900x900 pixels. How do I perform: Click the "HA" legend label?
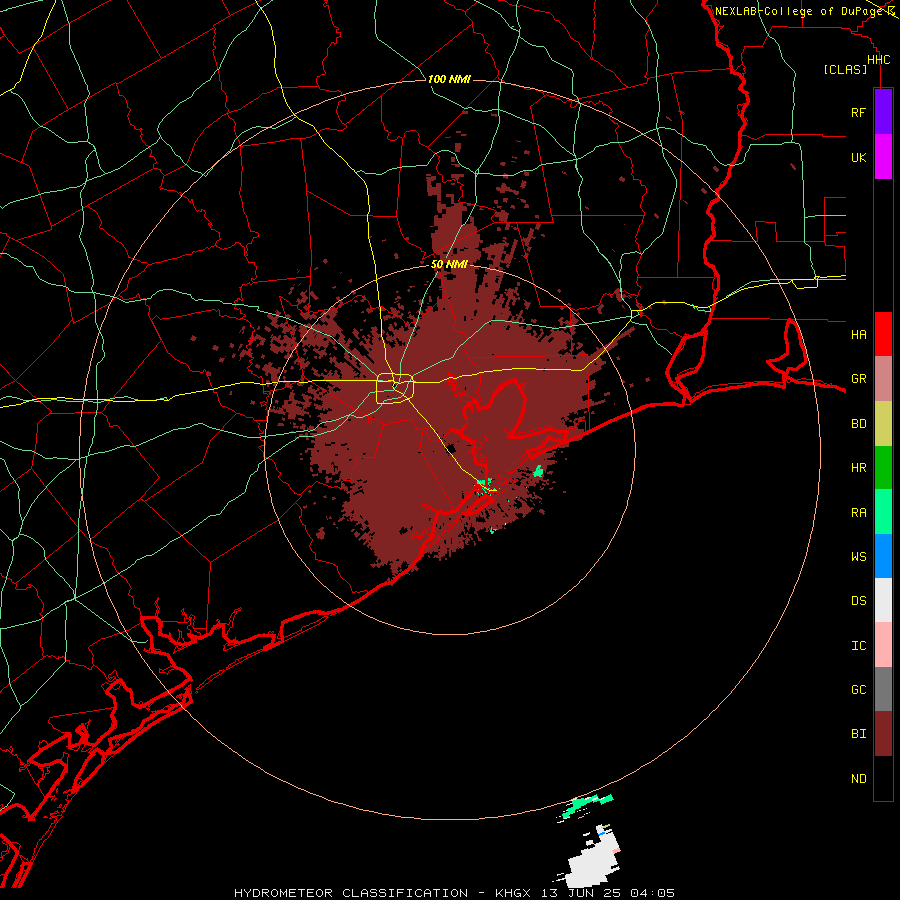[858, 334]
